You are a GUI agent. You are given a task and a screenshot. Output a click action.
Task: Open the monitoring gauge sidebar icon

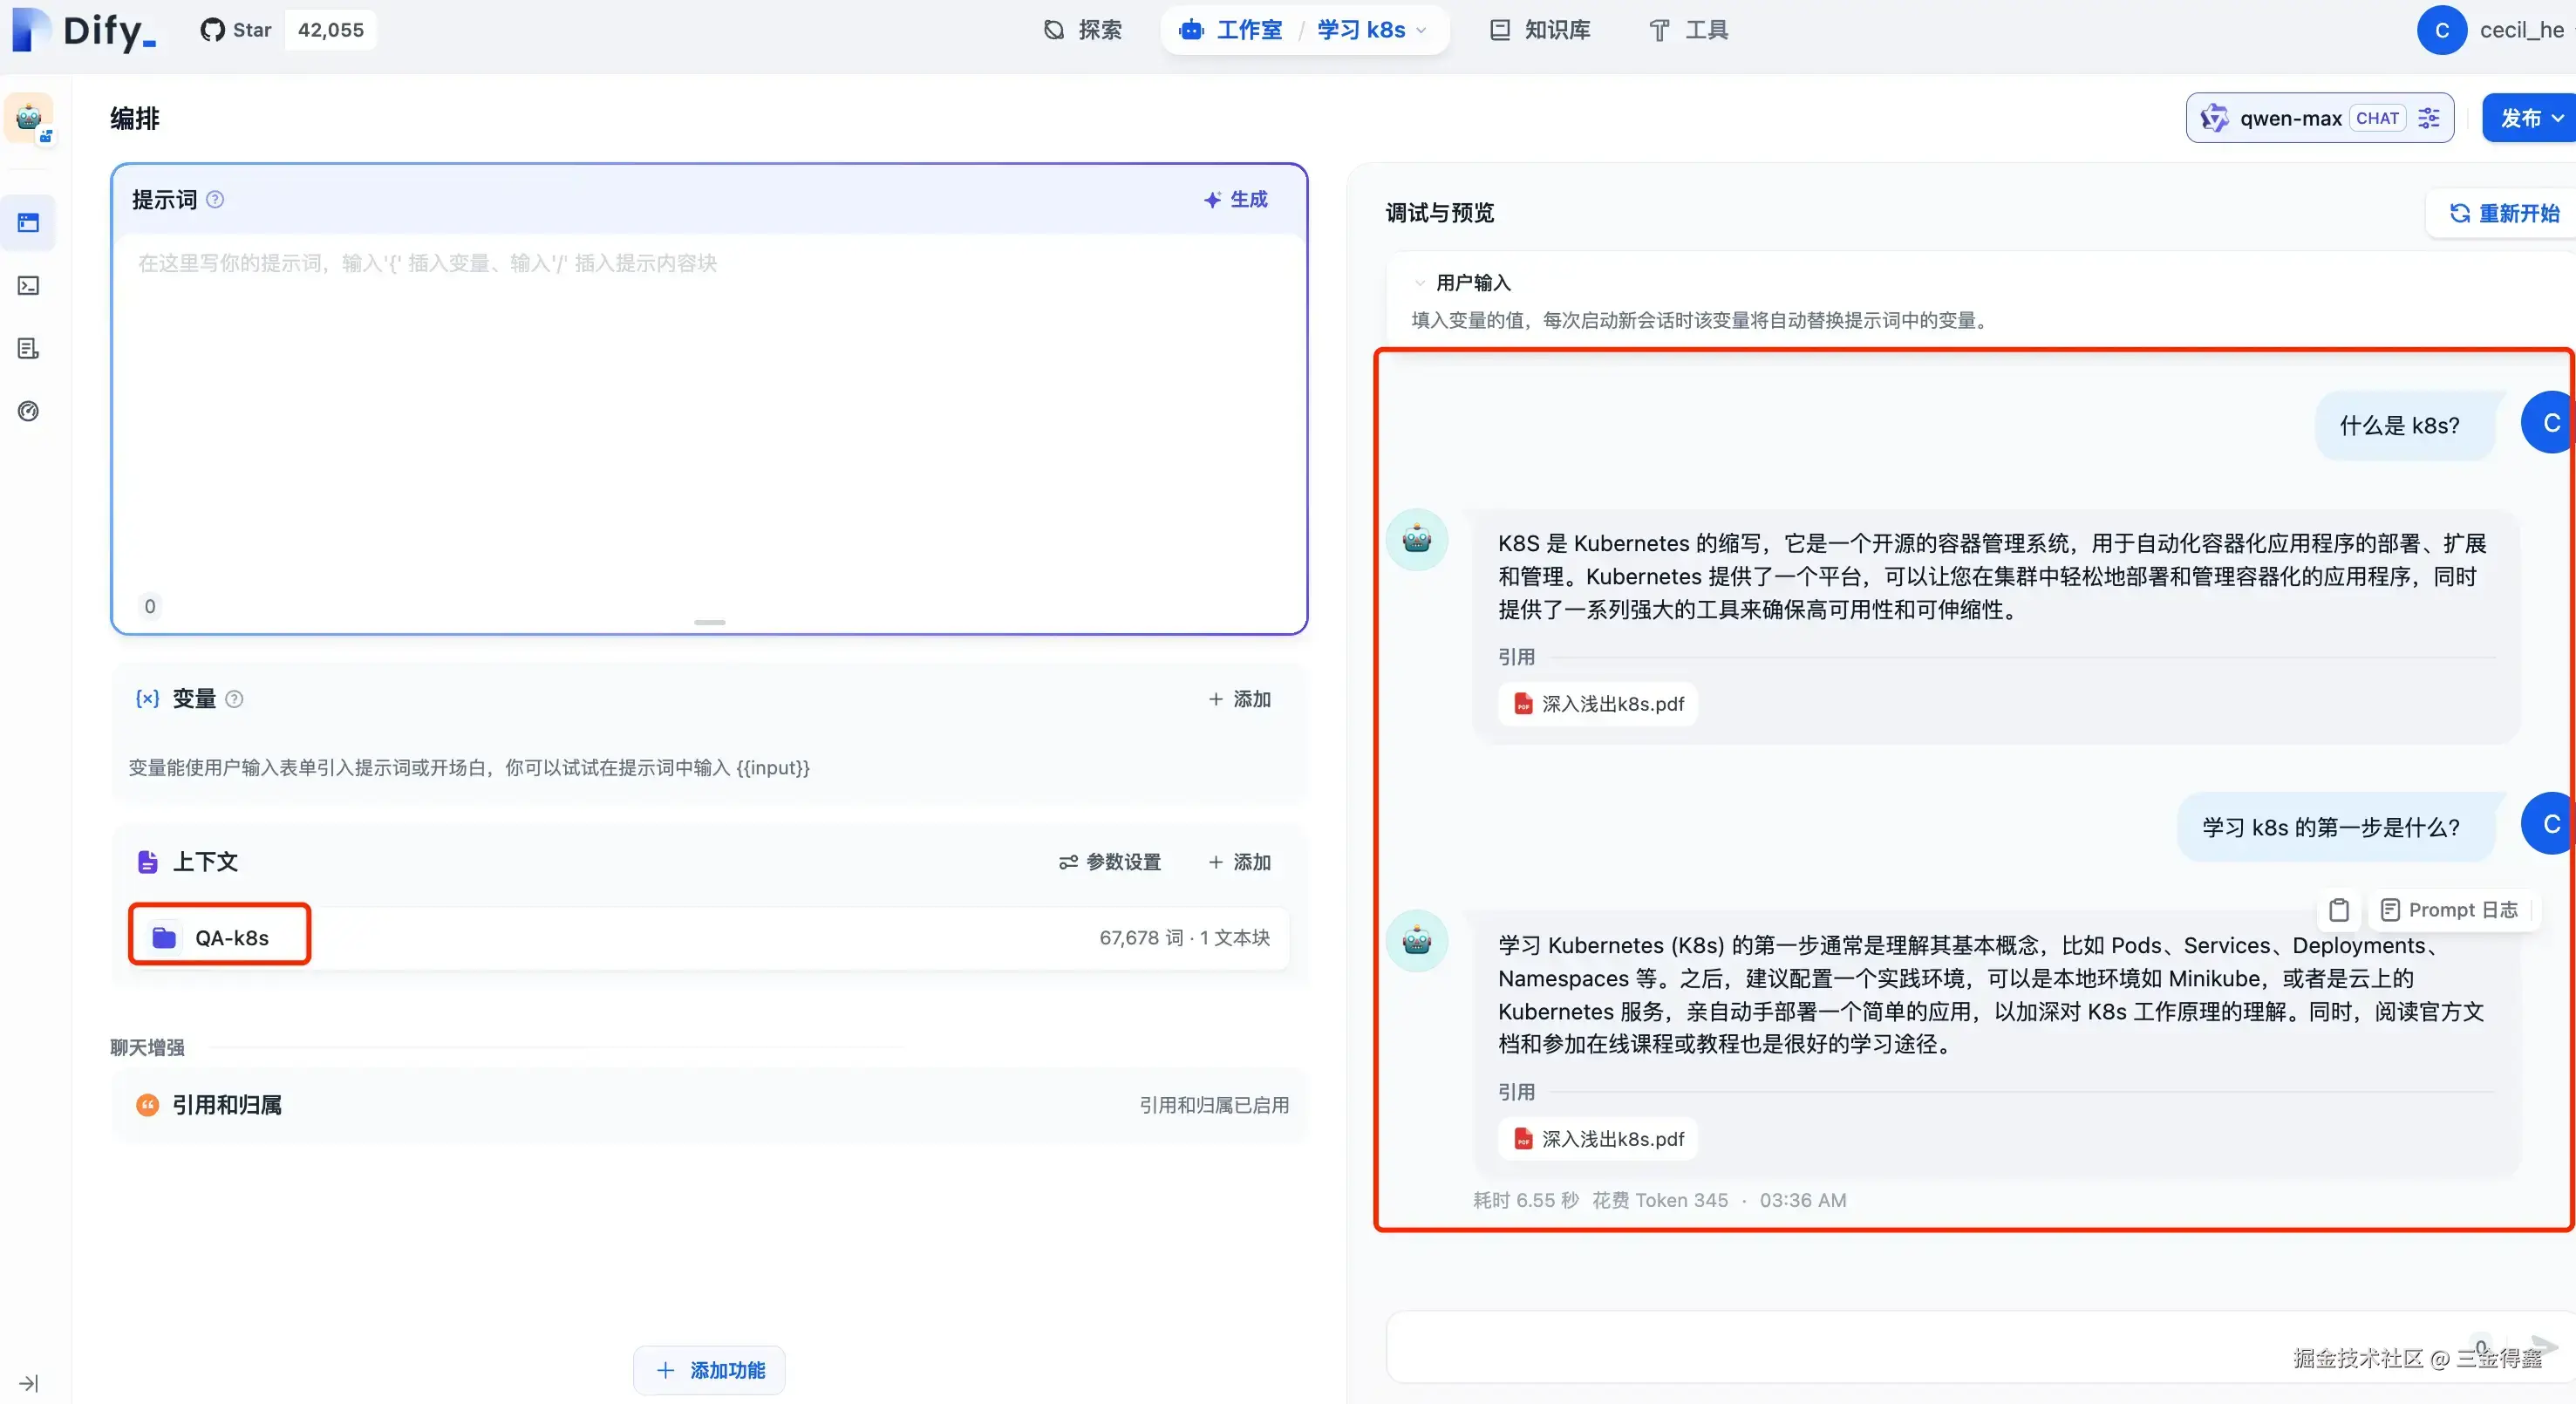point(28,411)
